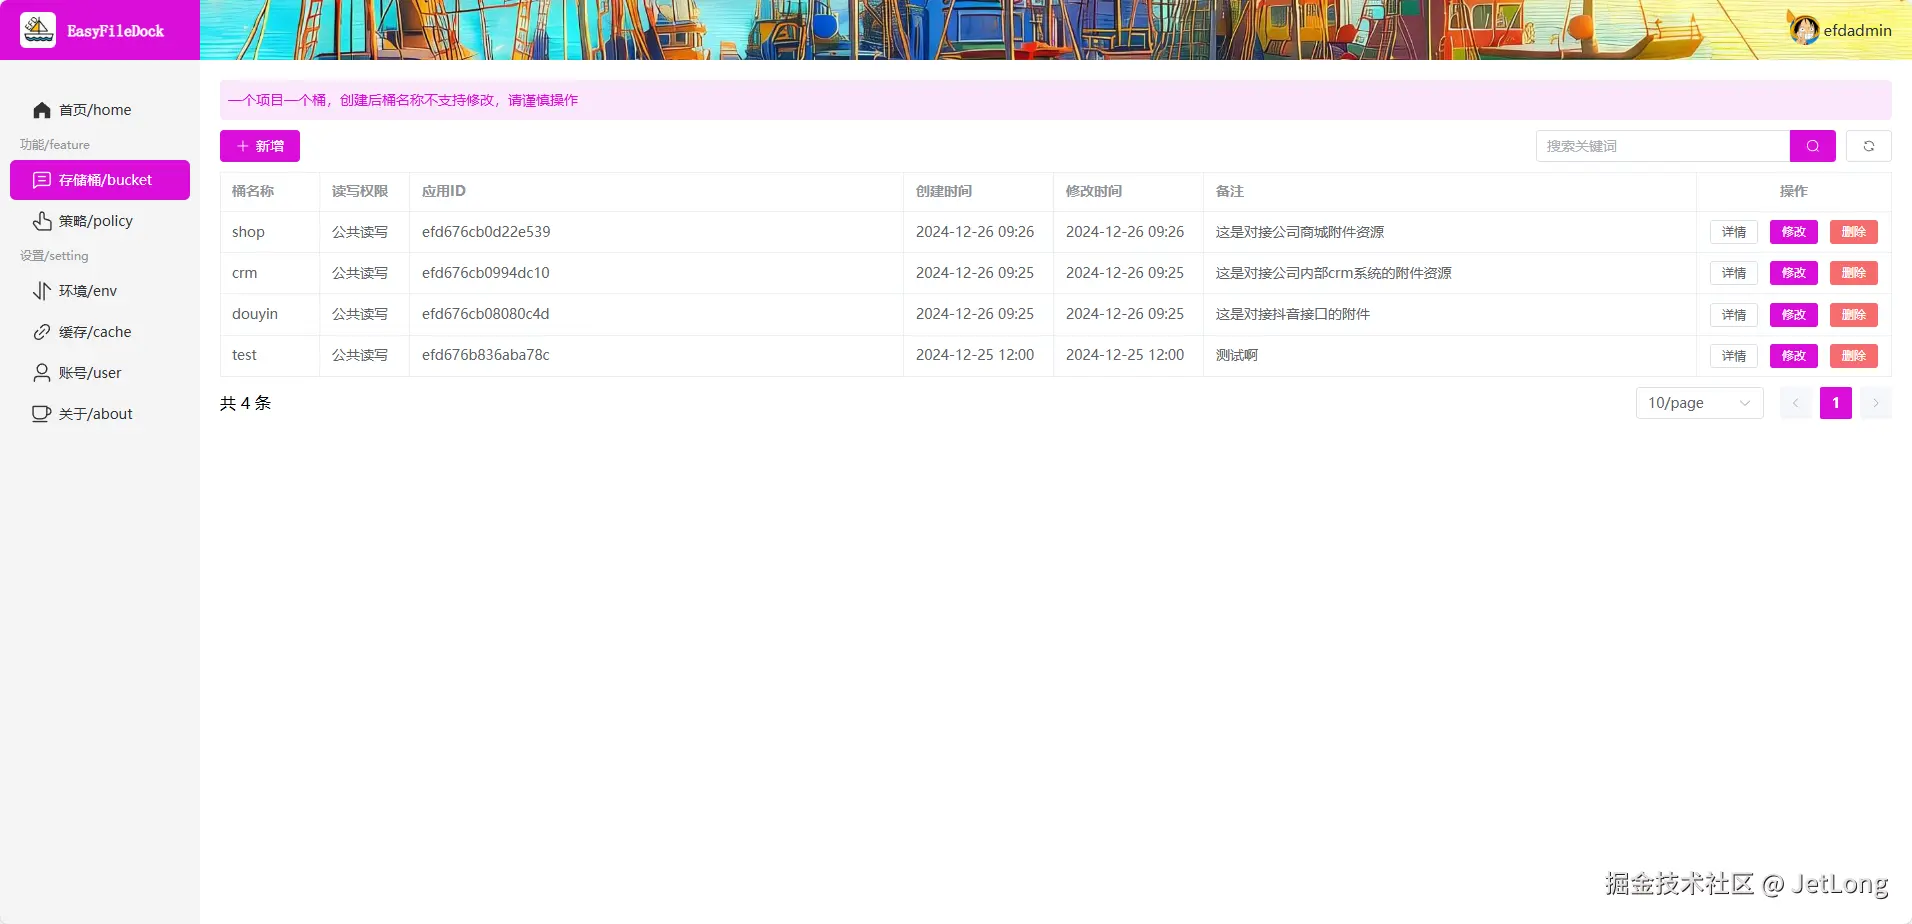
Task: Click app ID efd676cb08080c4d
Action: [x=486, y=314]
